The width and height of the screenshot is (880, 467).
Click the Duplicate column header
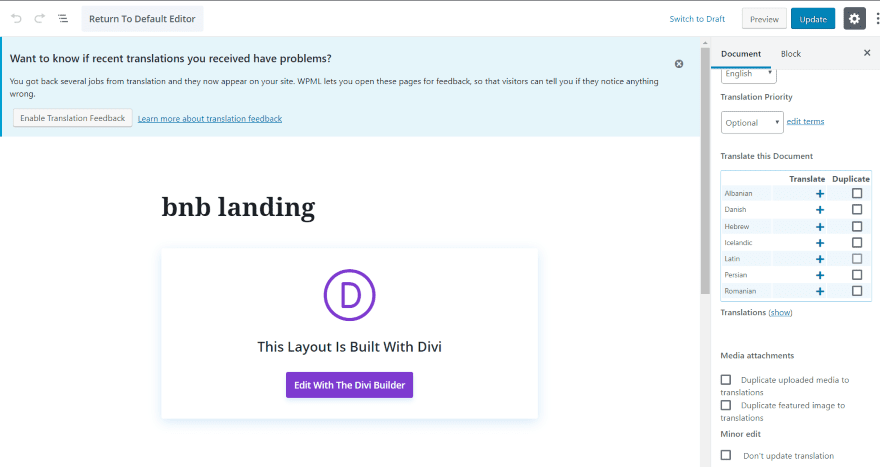[x=851, y=179]
